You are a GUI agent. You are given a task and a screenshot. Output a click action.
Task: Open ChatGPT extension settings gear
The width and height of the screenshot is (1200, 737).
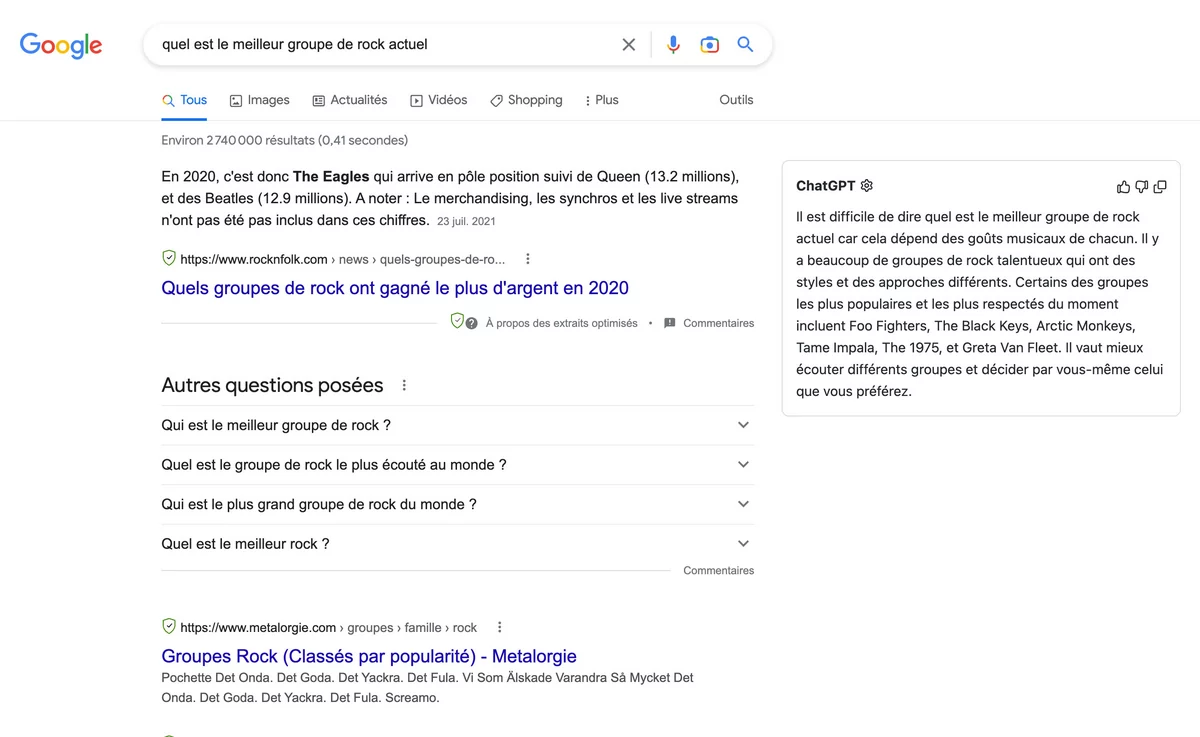867,186
